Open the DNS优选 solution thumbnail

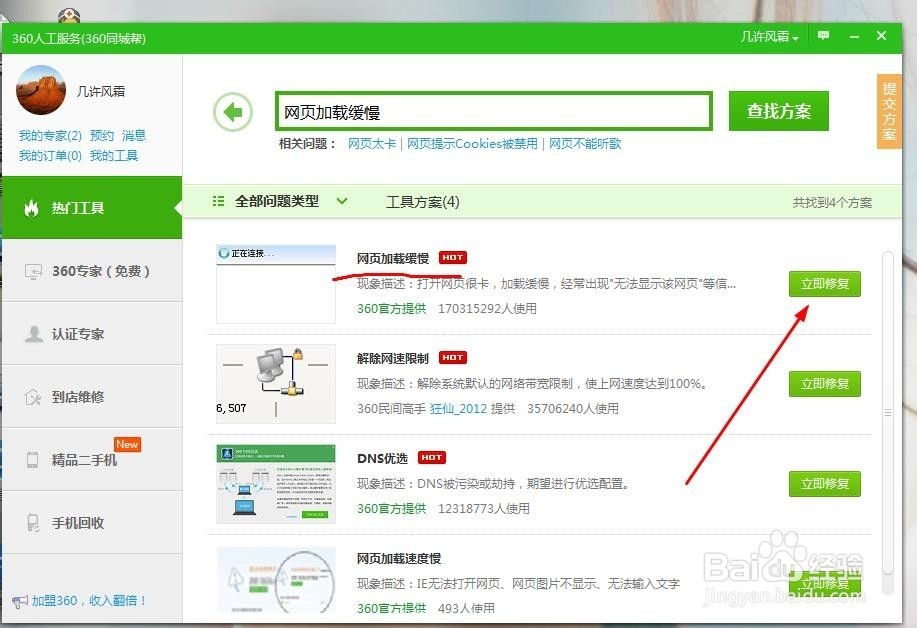(276, 484)
